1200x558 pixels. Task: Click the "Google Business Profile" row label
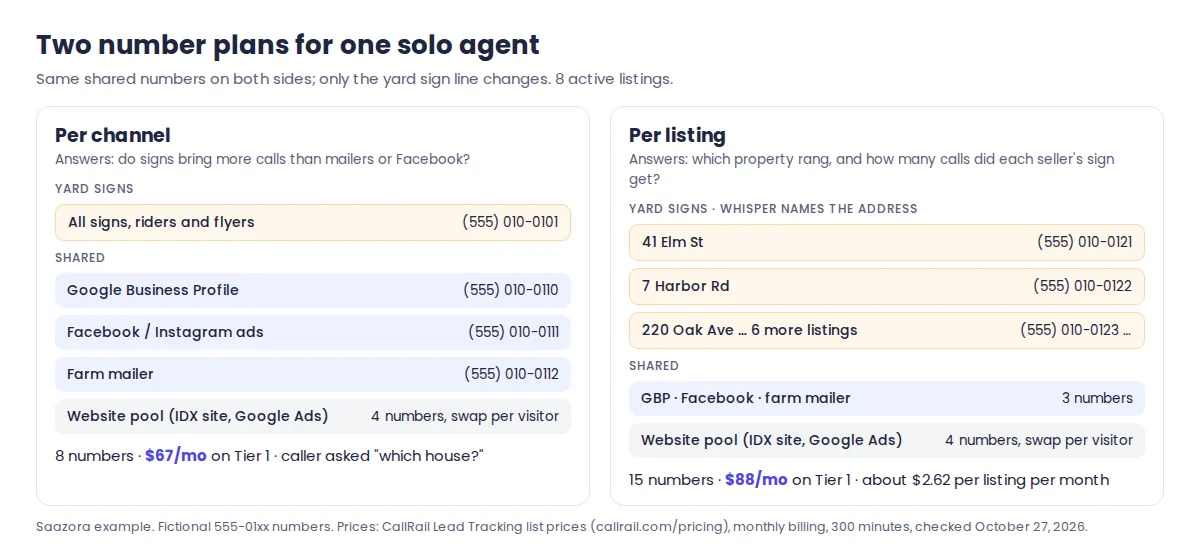[x=153, y=290]
